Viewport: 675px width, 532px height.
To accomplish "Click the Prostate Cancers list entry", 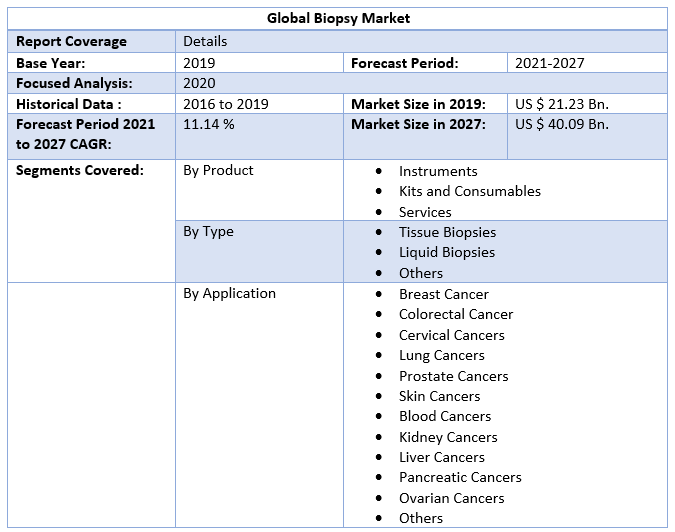I will tap(453, 376).
